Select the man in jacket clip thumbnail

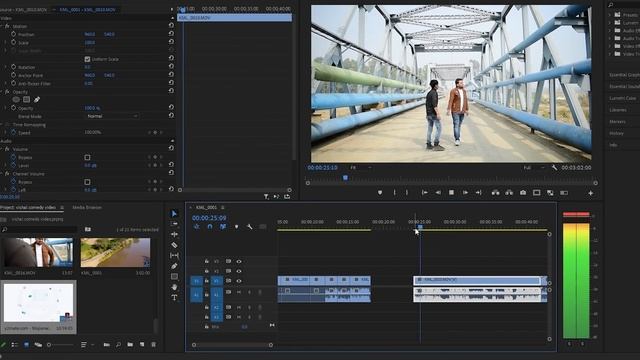click(38, 253)
